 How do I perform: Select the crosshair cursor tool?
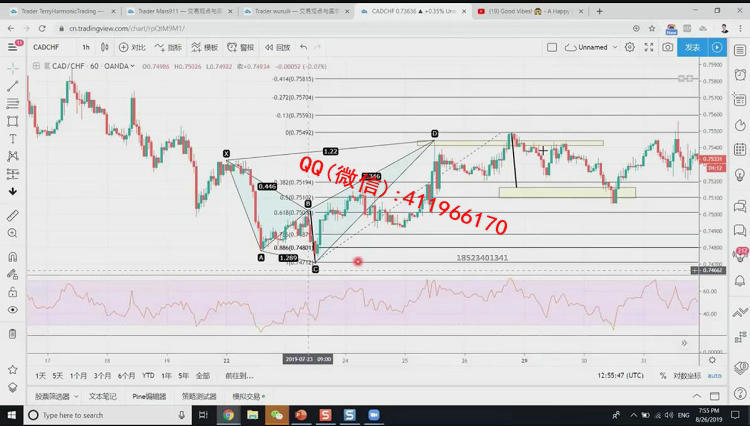[13, 68]
